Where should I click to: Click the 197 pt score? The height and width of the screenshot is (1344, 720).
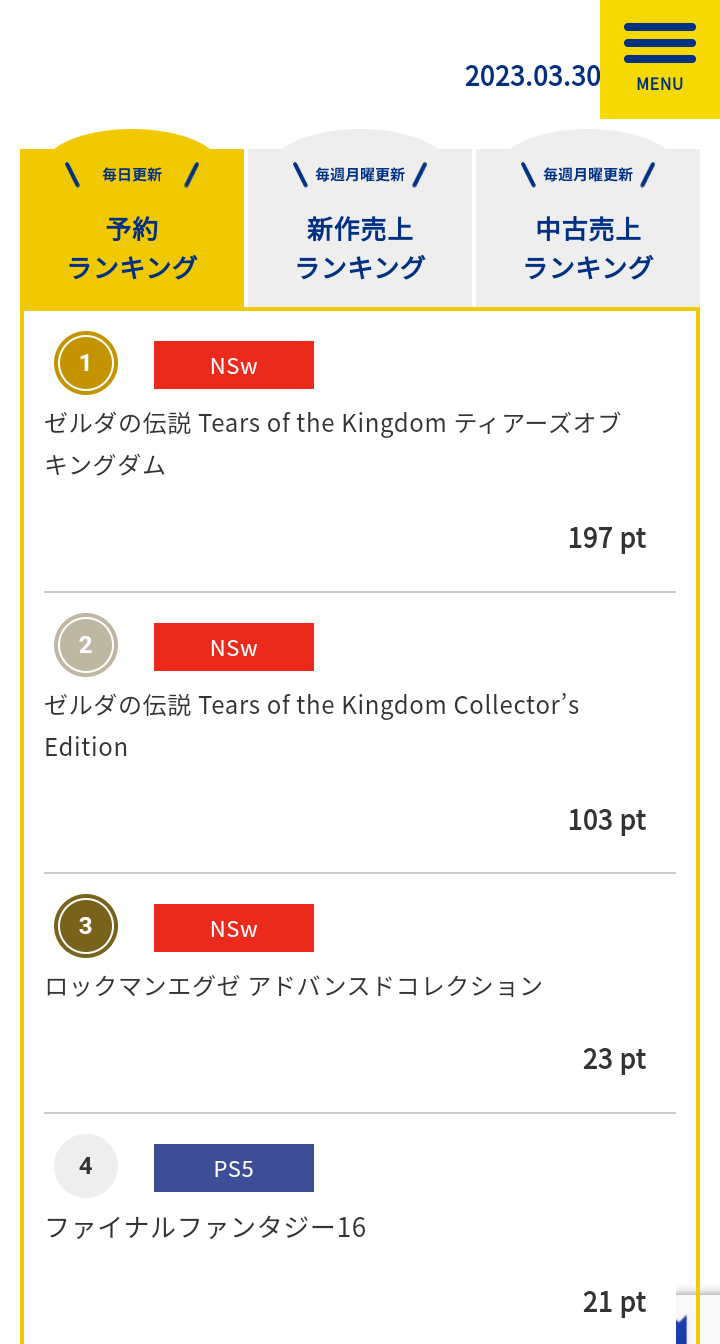pos(607,538)
